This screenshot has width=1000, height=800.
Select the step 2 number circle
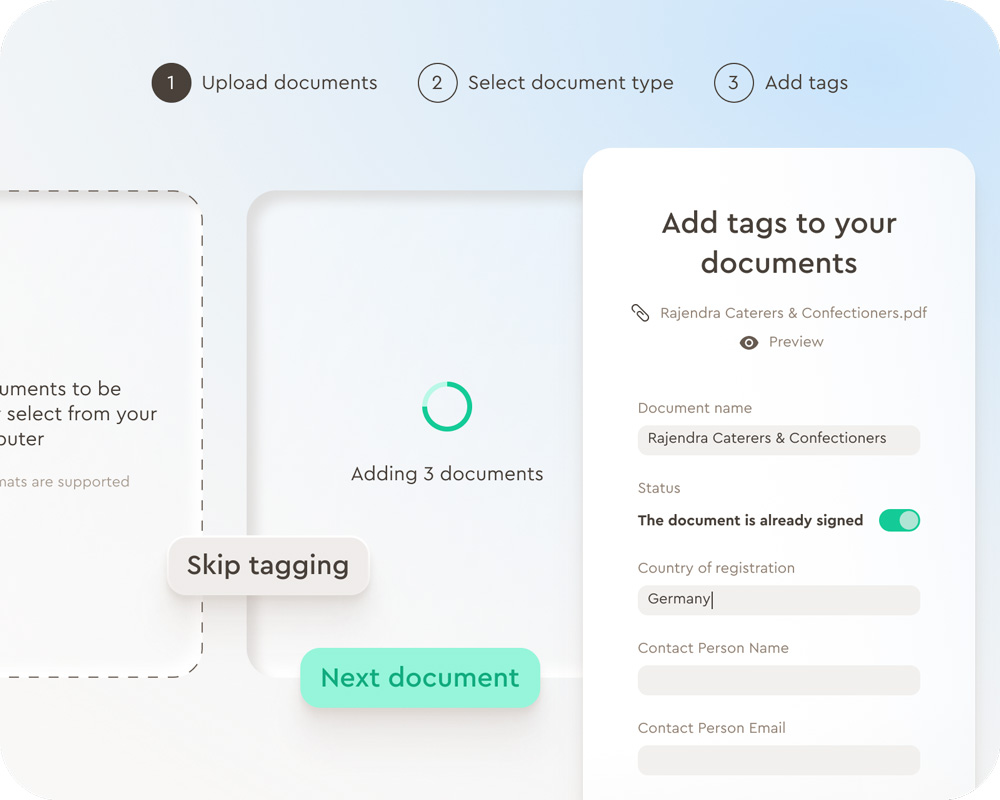click(x=437, y=83)
